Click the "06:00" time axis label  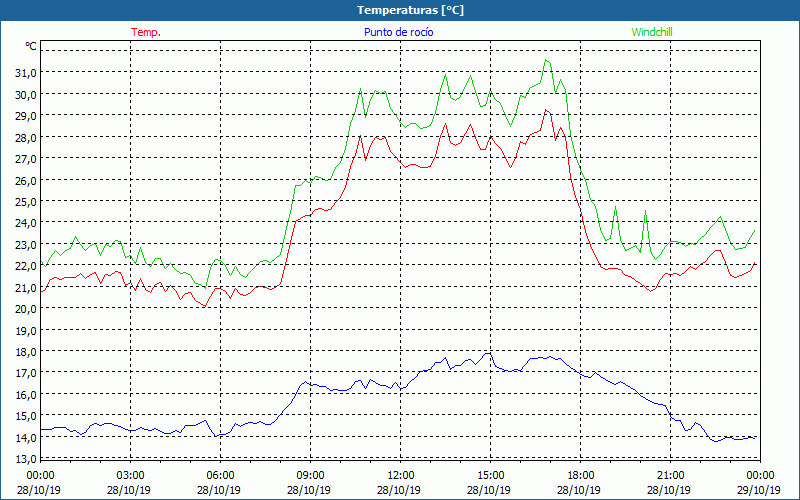click(220, 476)
